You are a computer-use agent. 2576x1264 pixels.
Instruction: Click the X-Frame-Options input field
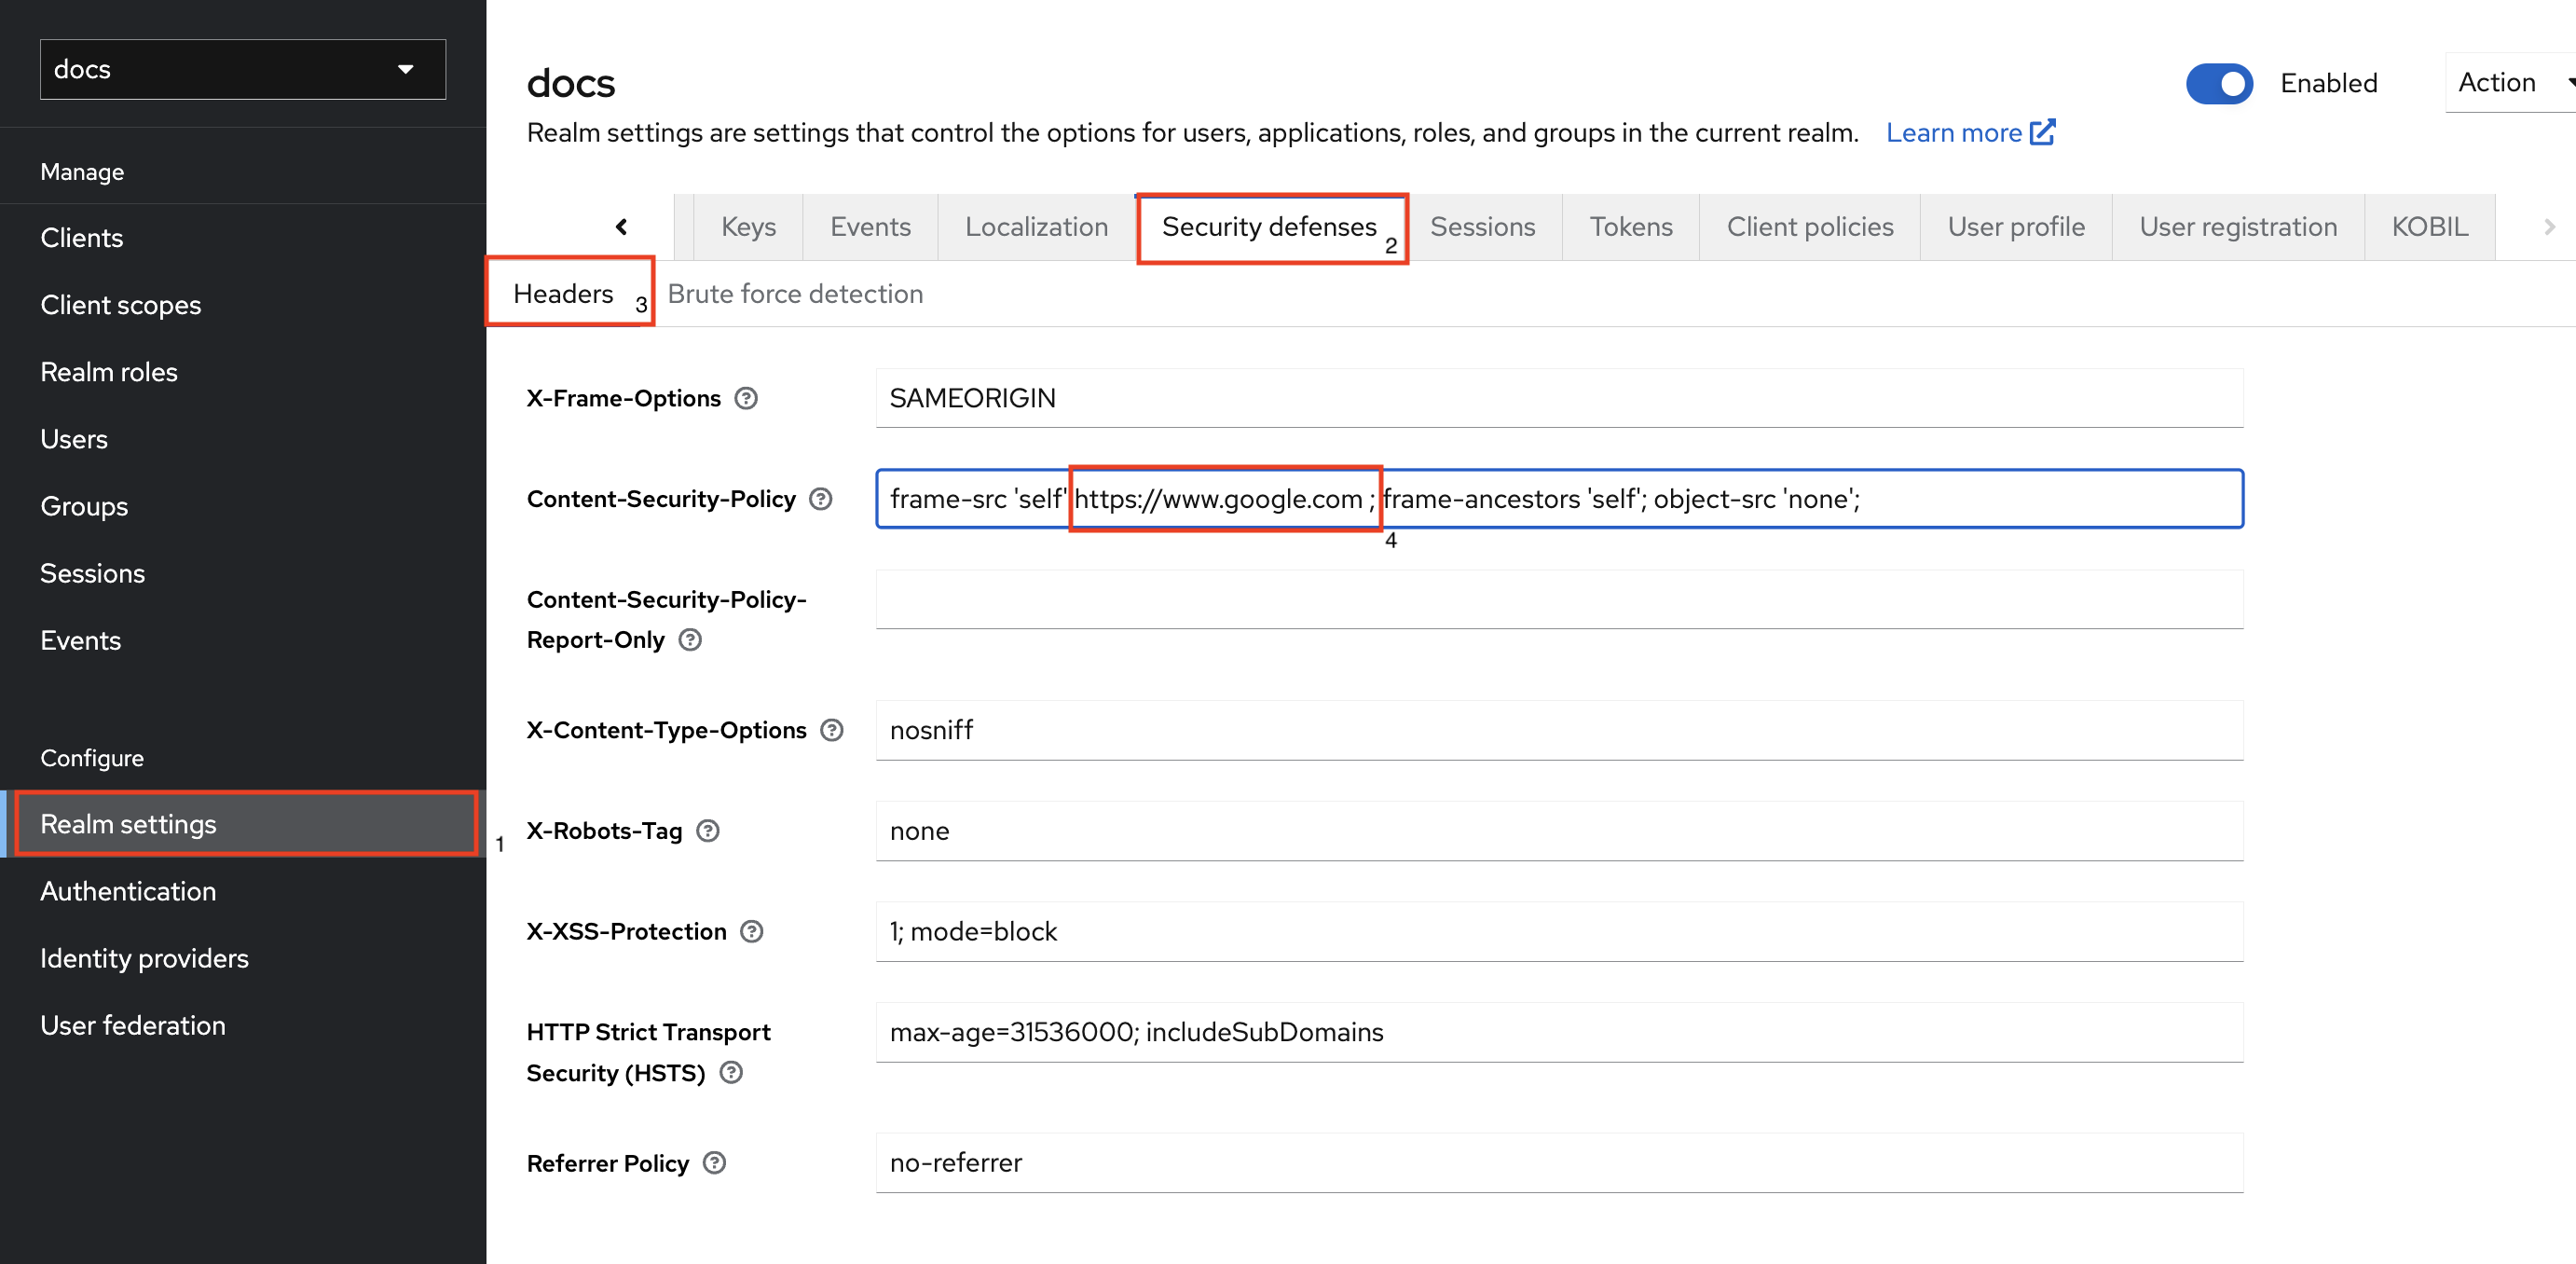[x=1559, y=398]
